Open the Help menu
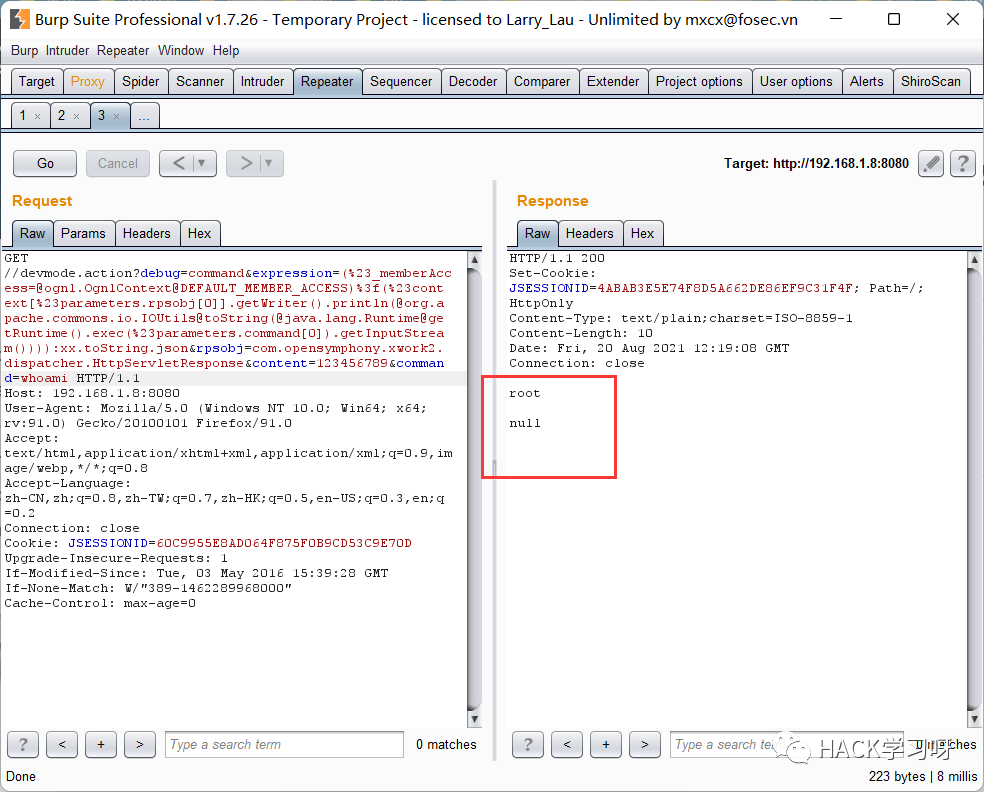 [x=226, y=50]
